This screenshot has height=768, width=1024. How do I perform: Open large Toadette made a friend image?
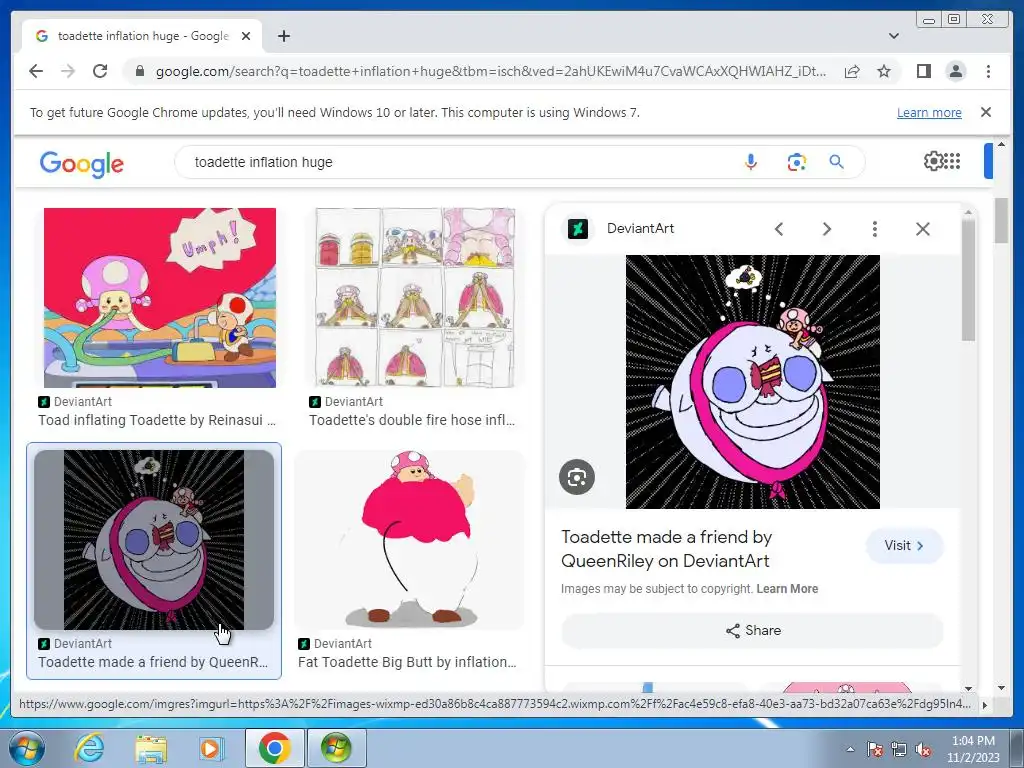point(752,382)
